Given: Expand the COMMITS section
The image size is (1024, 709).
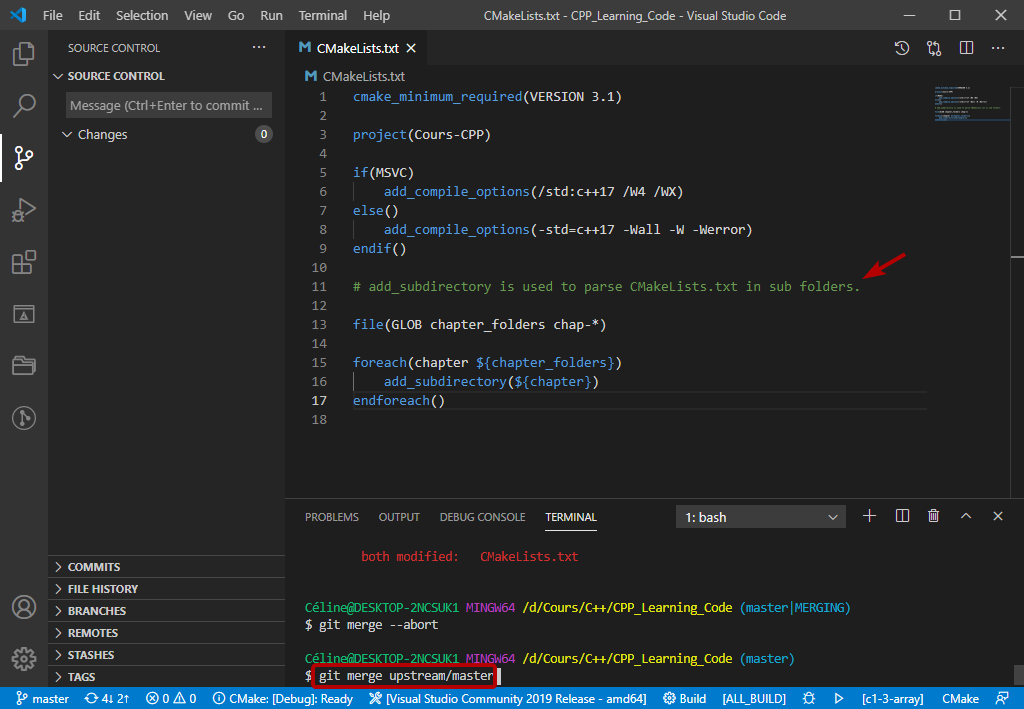Looking at the screenshot, I should [167, 567].
